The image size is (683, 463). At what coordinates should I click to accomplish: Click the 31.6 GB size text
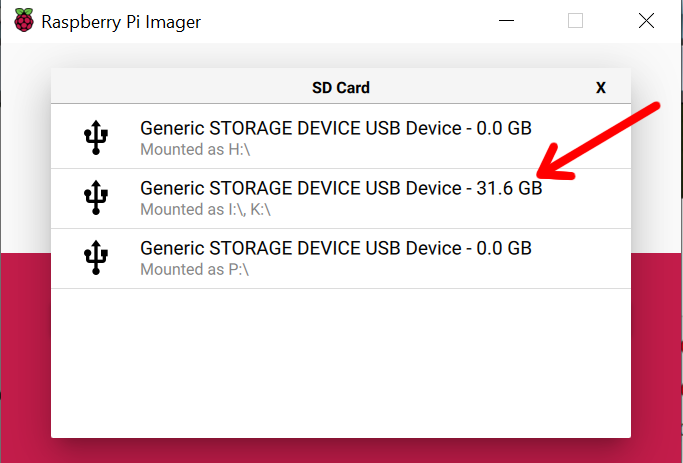coord(509,188)
